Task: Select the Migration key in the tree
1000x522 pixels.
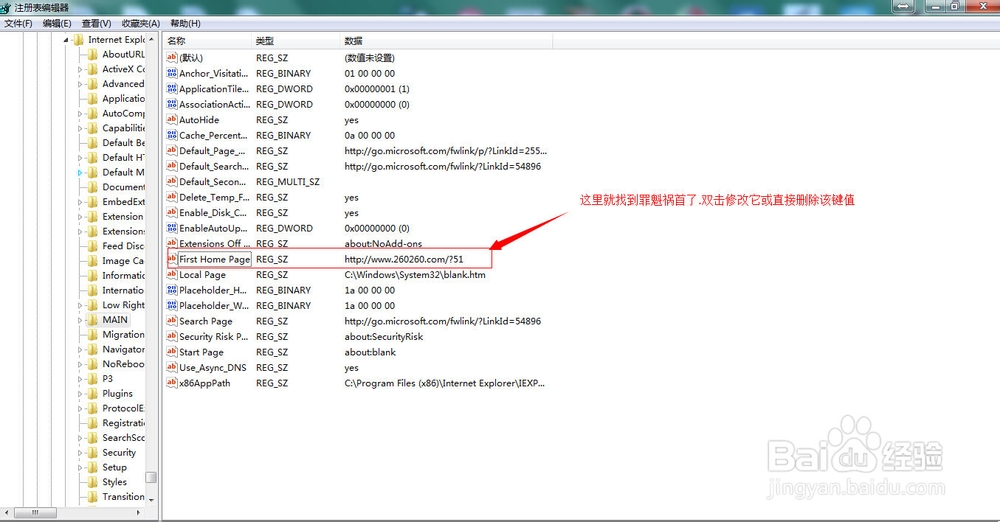Action: click(x=123, y=334)
